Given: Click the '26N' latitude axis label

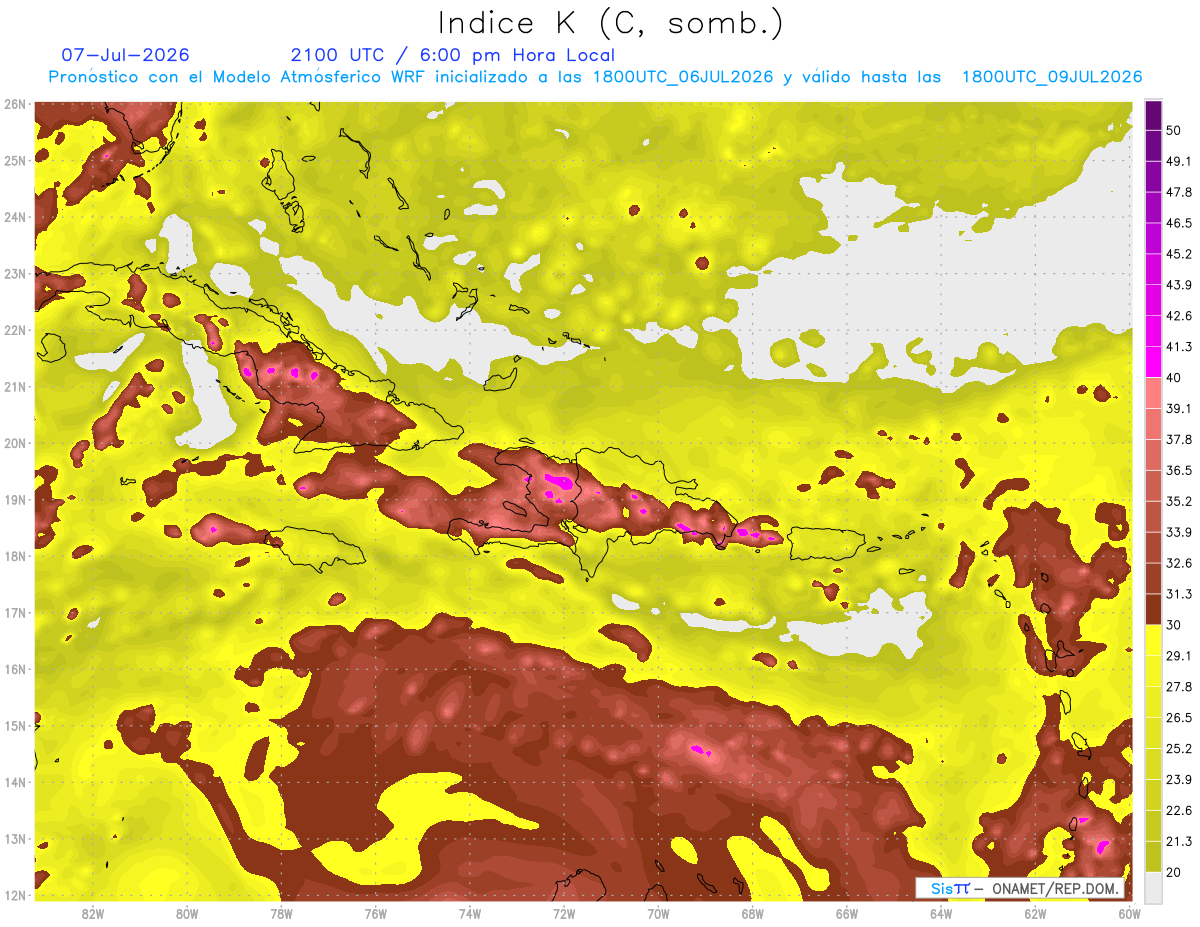Looking at the screenshot, I should coord(15,104).
